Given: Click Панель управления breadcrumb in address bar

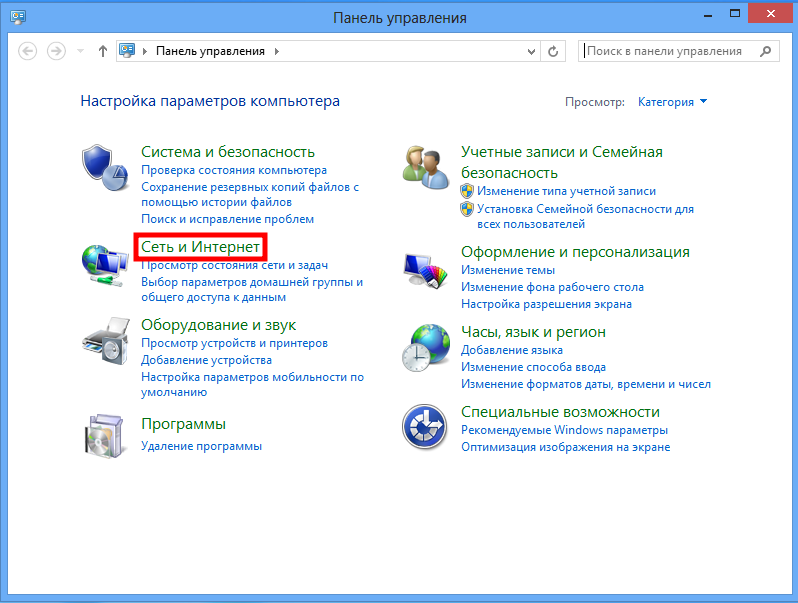Looking at the screenshot, I should coord(210,51).
